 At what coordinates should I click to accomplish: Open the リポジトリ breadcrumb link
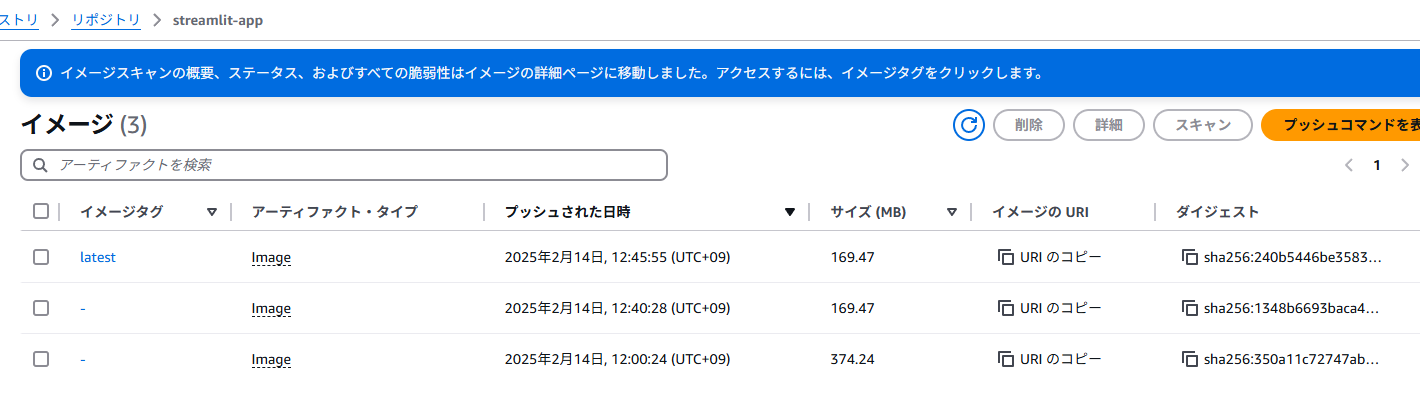pyautogui.click(x=105, y=19)
